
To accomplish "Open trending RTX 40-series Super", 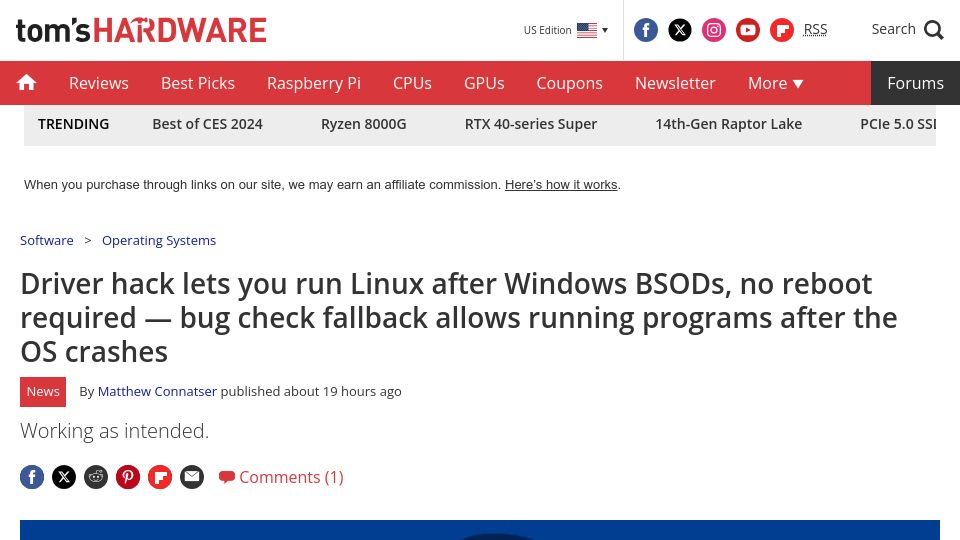I will pos(531,124).
